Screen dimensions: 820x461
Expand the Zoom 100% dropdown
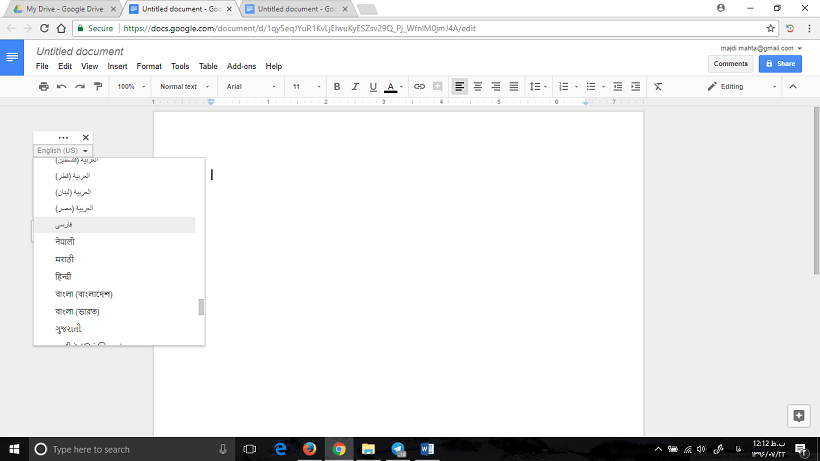(x=130, y=87)
